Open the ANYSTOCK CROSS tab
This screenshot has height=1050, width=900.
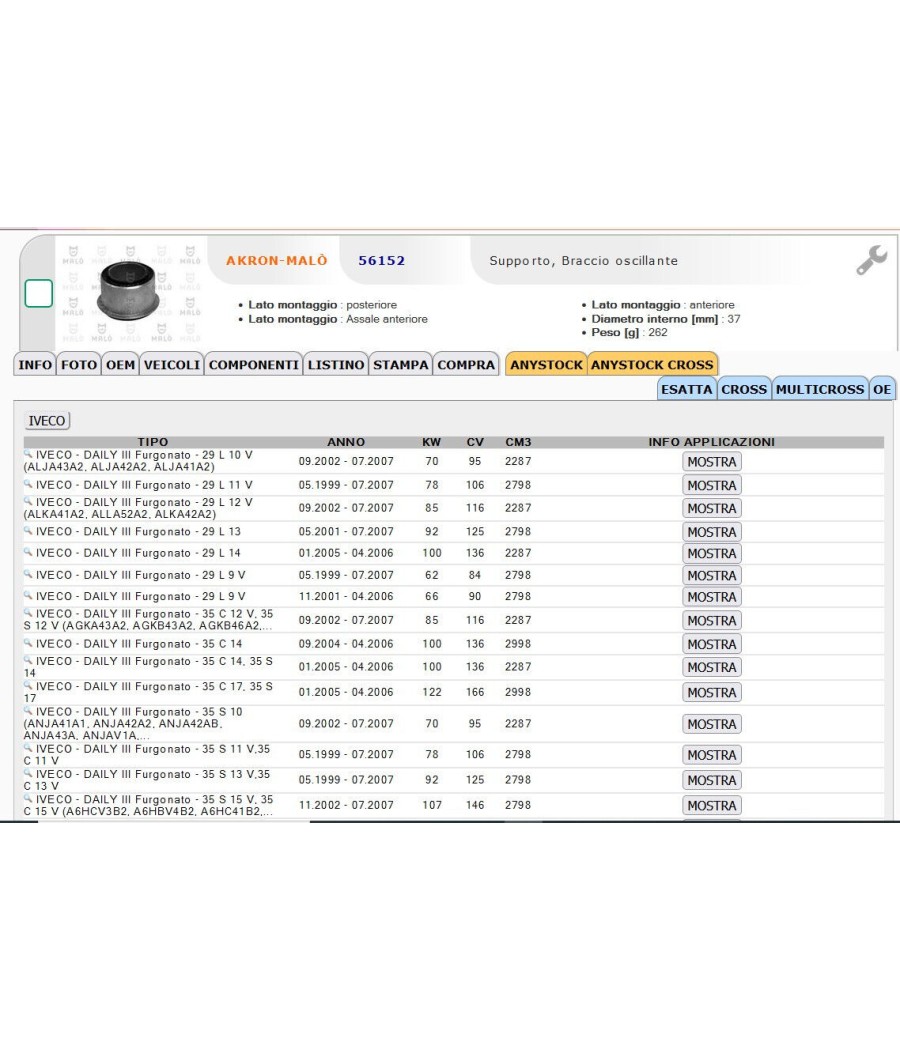click(x=652, y=364)
